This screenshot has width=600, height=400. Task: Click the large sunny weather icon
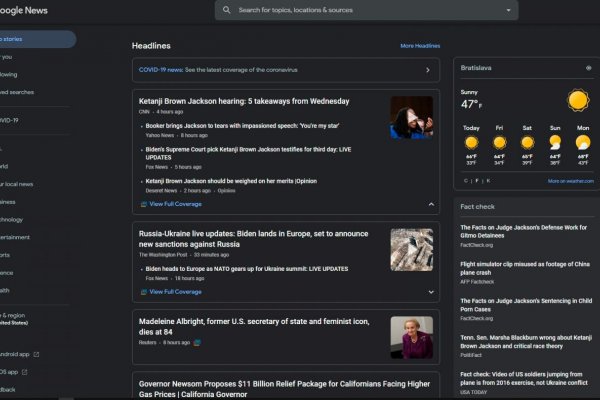(x=578, y=100)
